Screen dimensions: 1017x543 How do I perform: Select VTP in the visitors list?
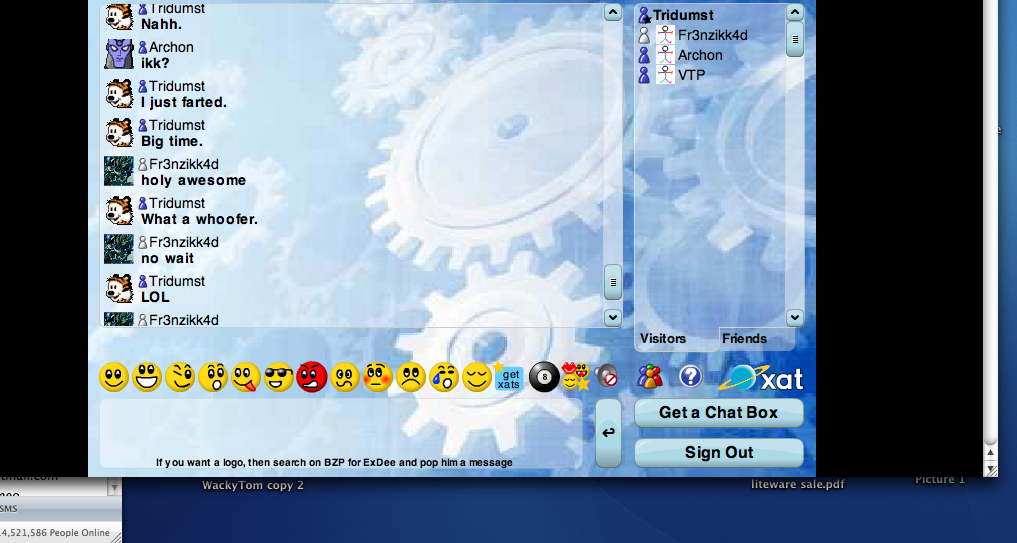point(691,75)
